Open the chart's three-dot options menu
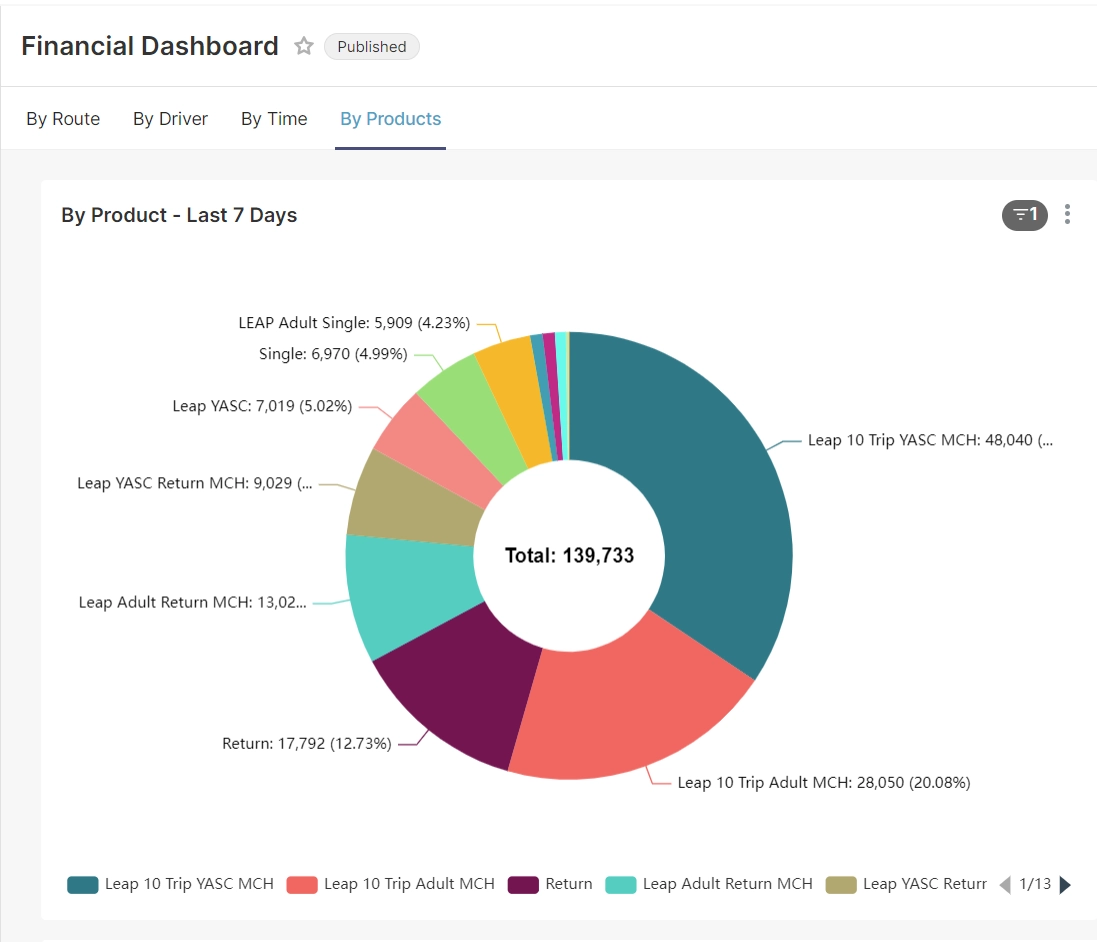The width and height of the screenshot is (1097, 942). point(1067,214)
